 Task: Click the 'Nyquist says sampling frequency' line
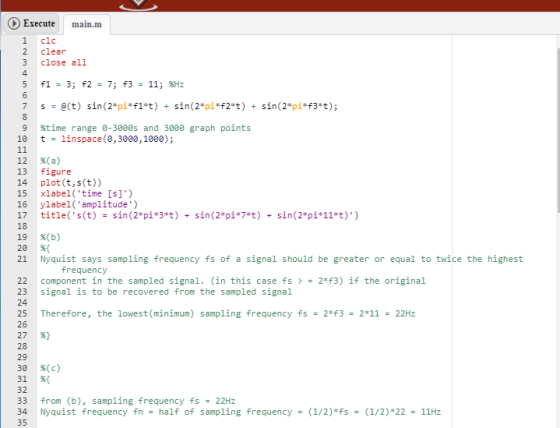281,259
